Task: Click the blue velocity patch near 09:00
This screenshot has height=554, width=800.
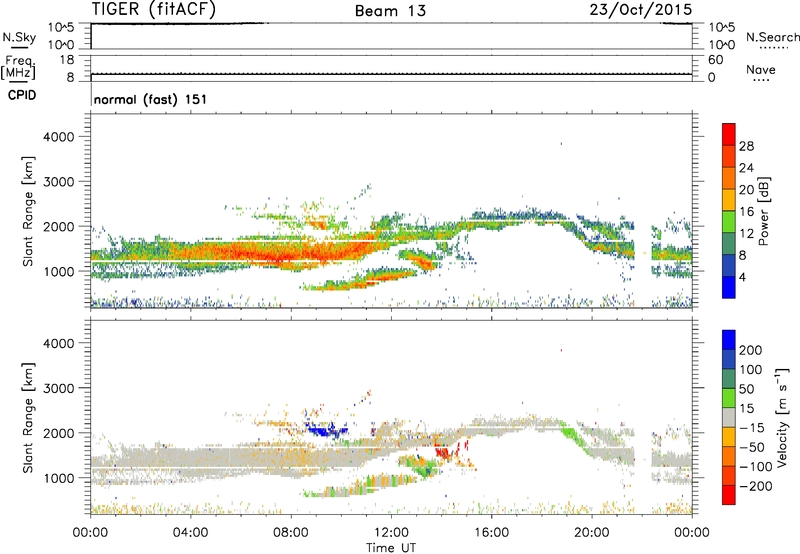Action: pos(326,431)
